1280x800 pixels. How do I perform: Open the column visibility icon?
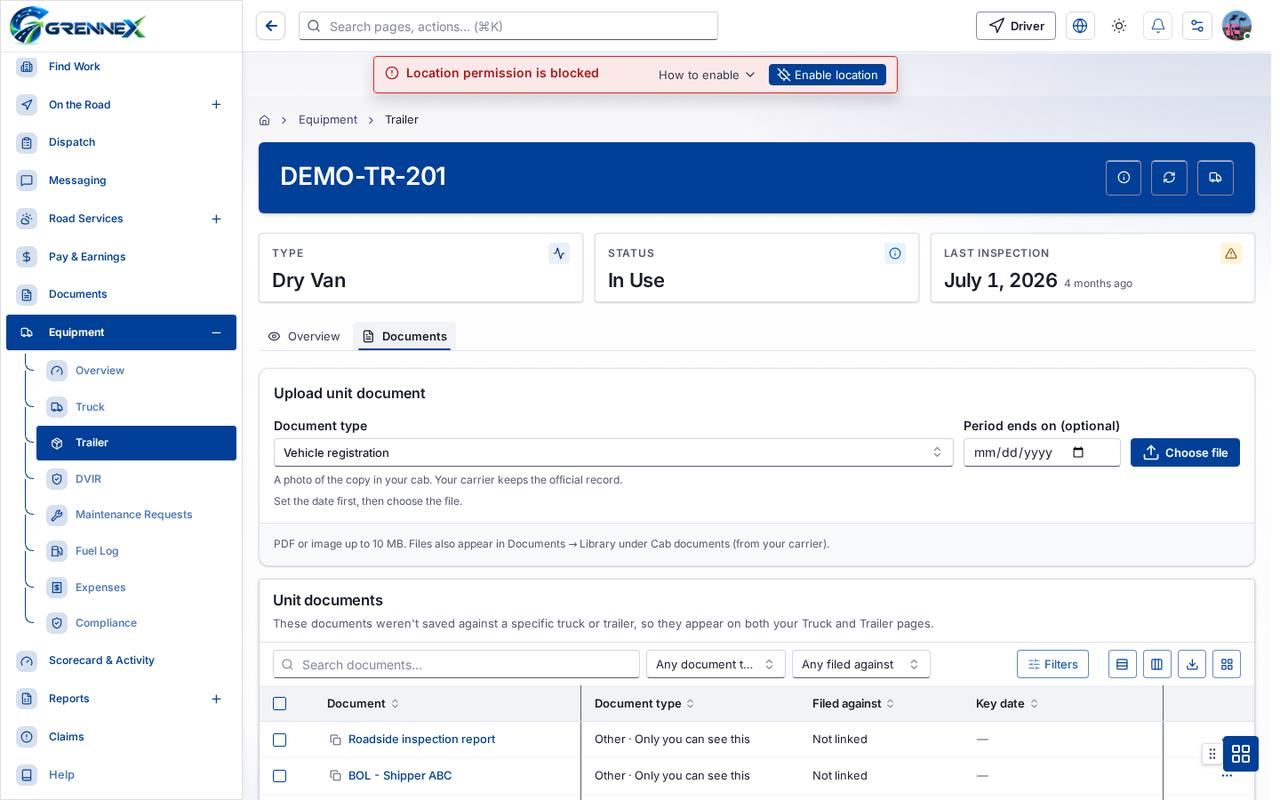(x=1157, y=664)
